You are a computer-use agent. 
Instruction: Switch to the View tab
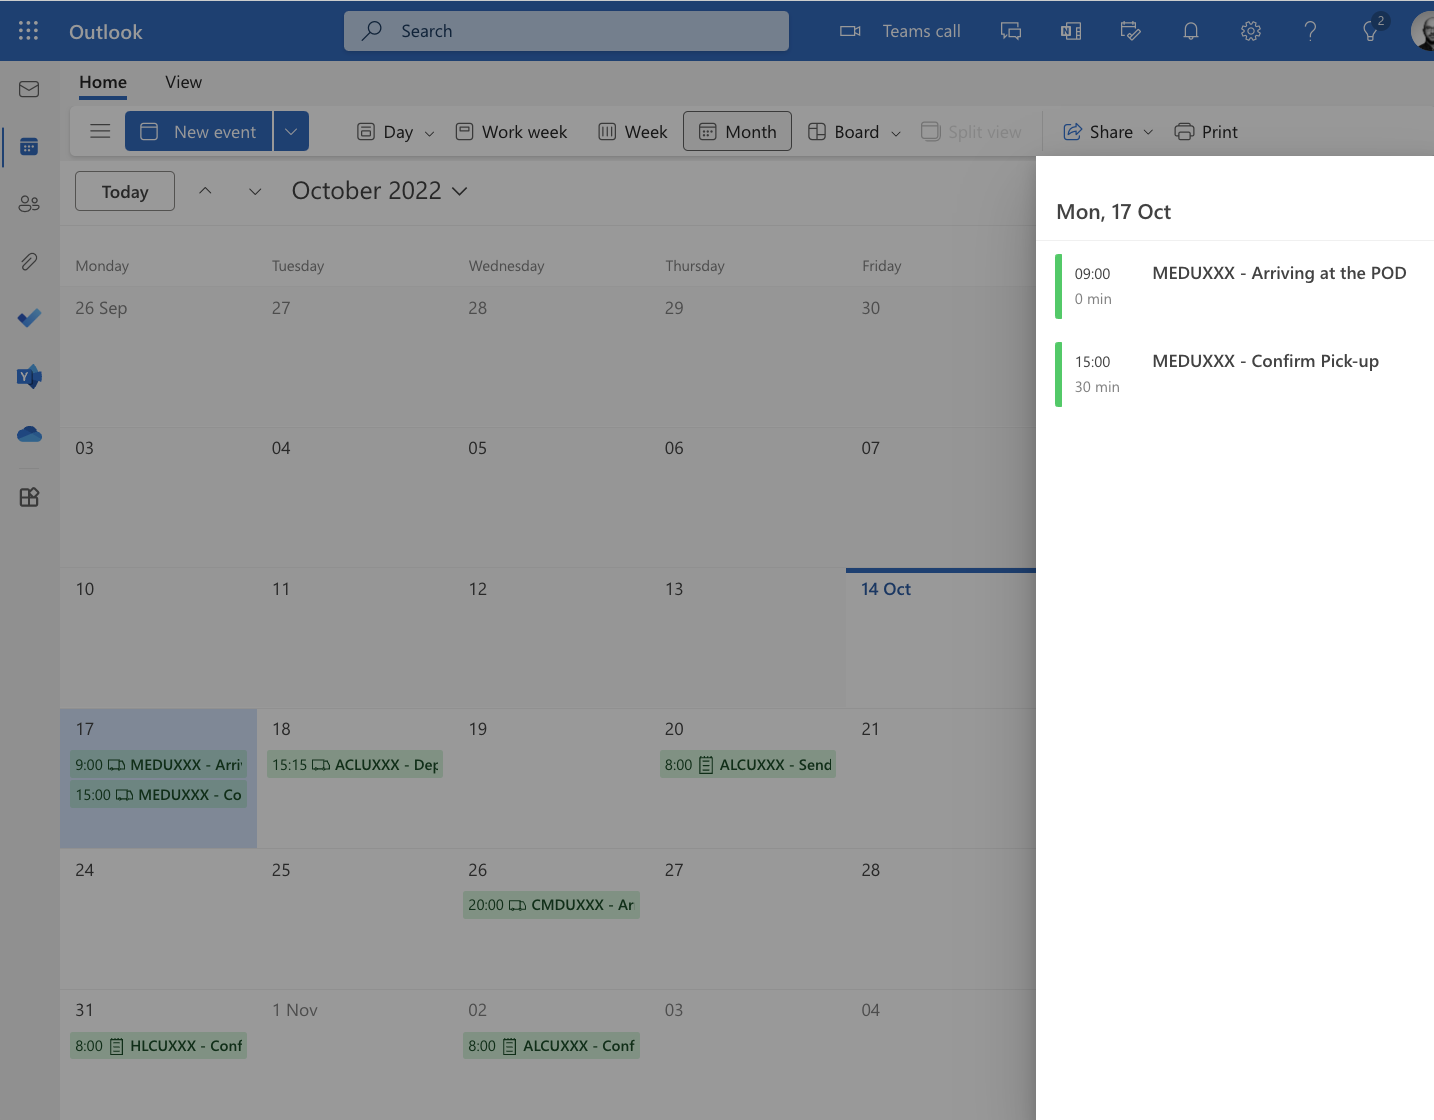[x=183, y=82]
